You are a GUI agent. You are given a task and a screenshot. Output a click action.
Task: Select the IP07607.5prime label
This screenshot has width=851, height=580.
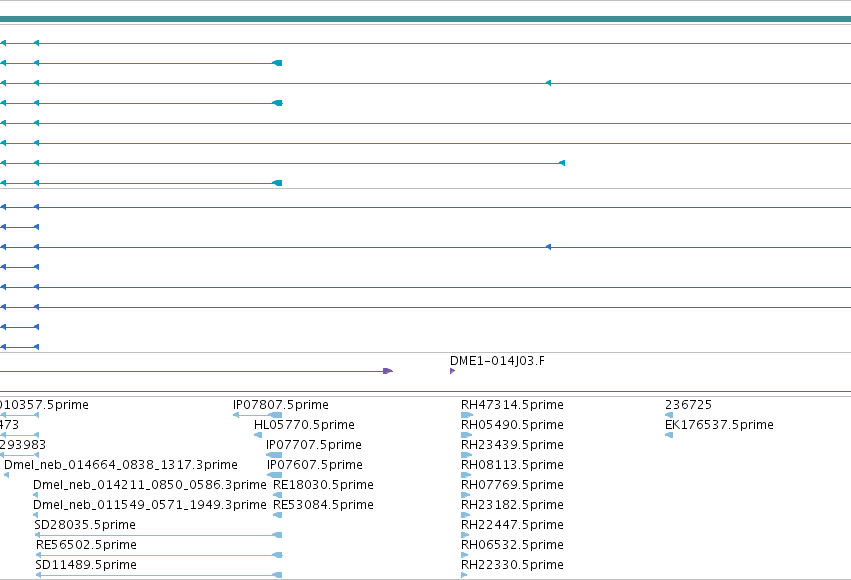315,465
